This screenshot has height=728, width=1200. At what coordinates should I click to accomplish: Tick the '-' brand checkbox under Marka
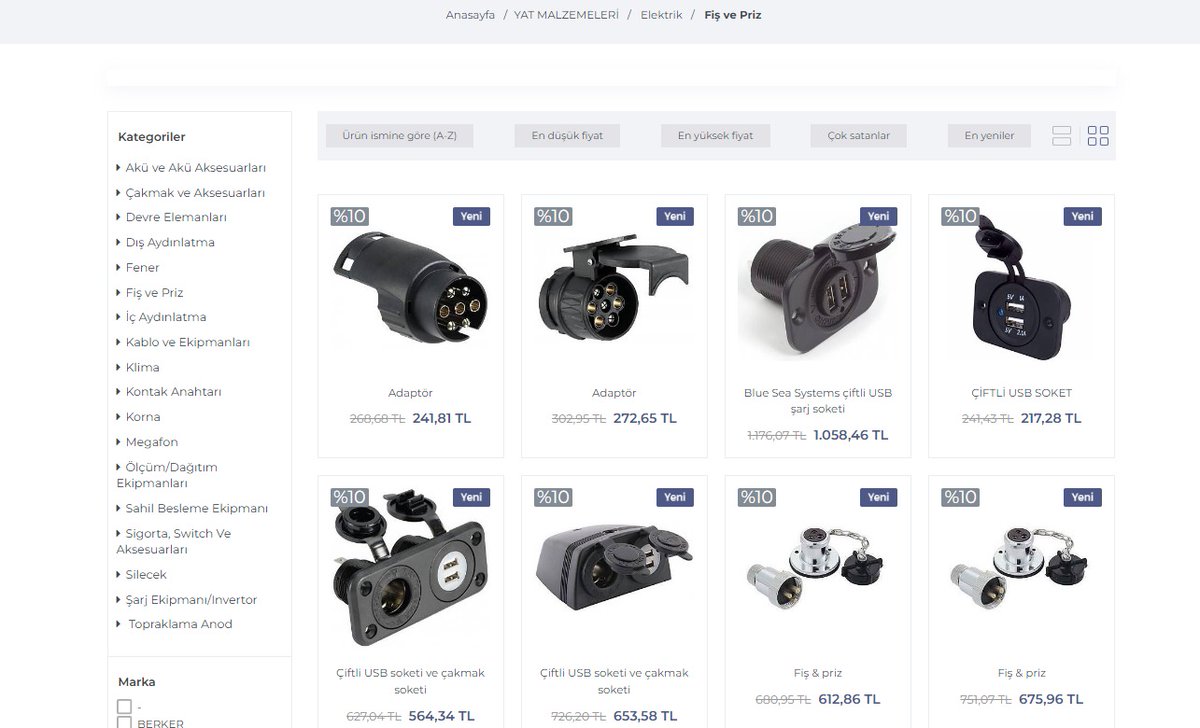point(124,707)
